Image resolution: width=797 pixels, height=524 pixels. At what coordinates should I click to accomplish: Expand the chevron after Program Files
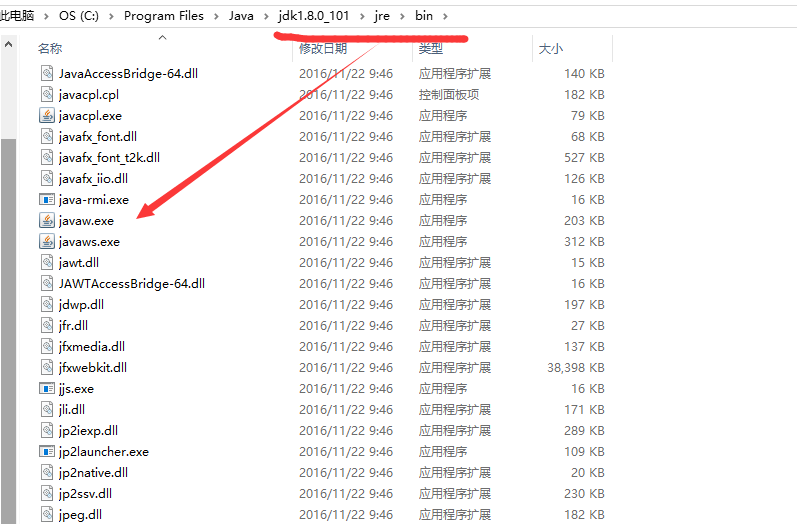coord(216,16)
